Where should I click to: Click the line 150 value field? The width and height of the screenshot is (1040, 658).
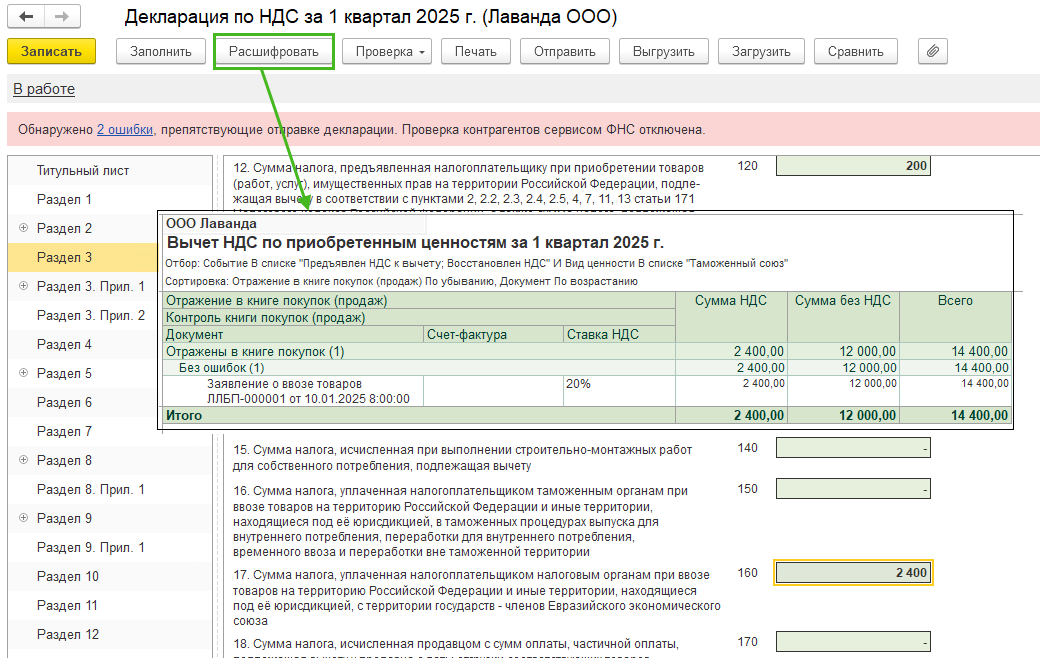pyautogui.click(x=853, y=489)
